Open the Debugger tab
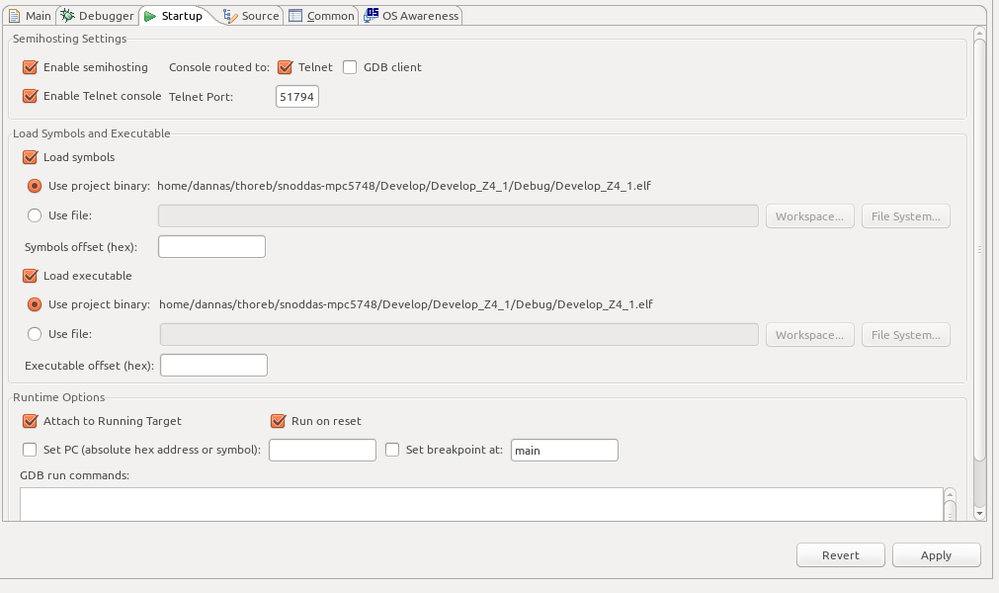This screenshot has width=999, height=593. tap(97, 16)
